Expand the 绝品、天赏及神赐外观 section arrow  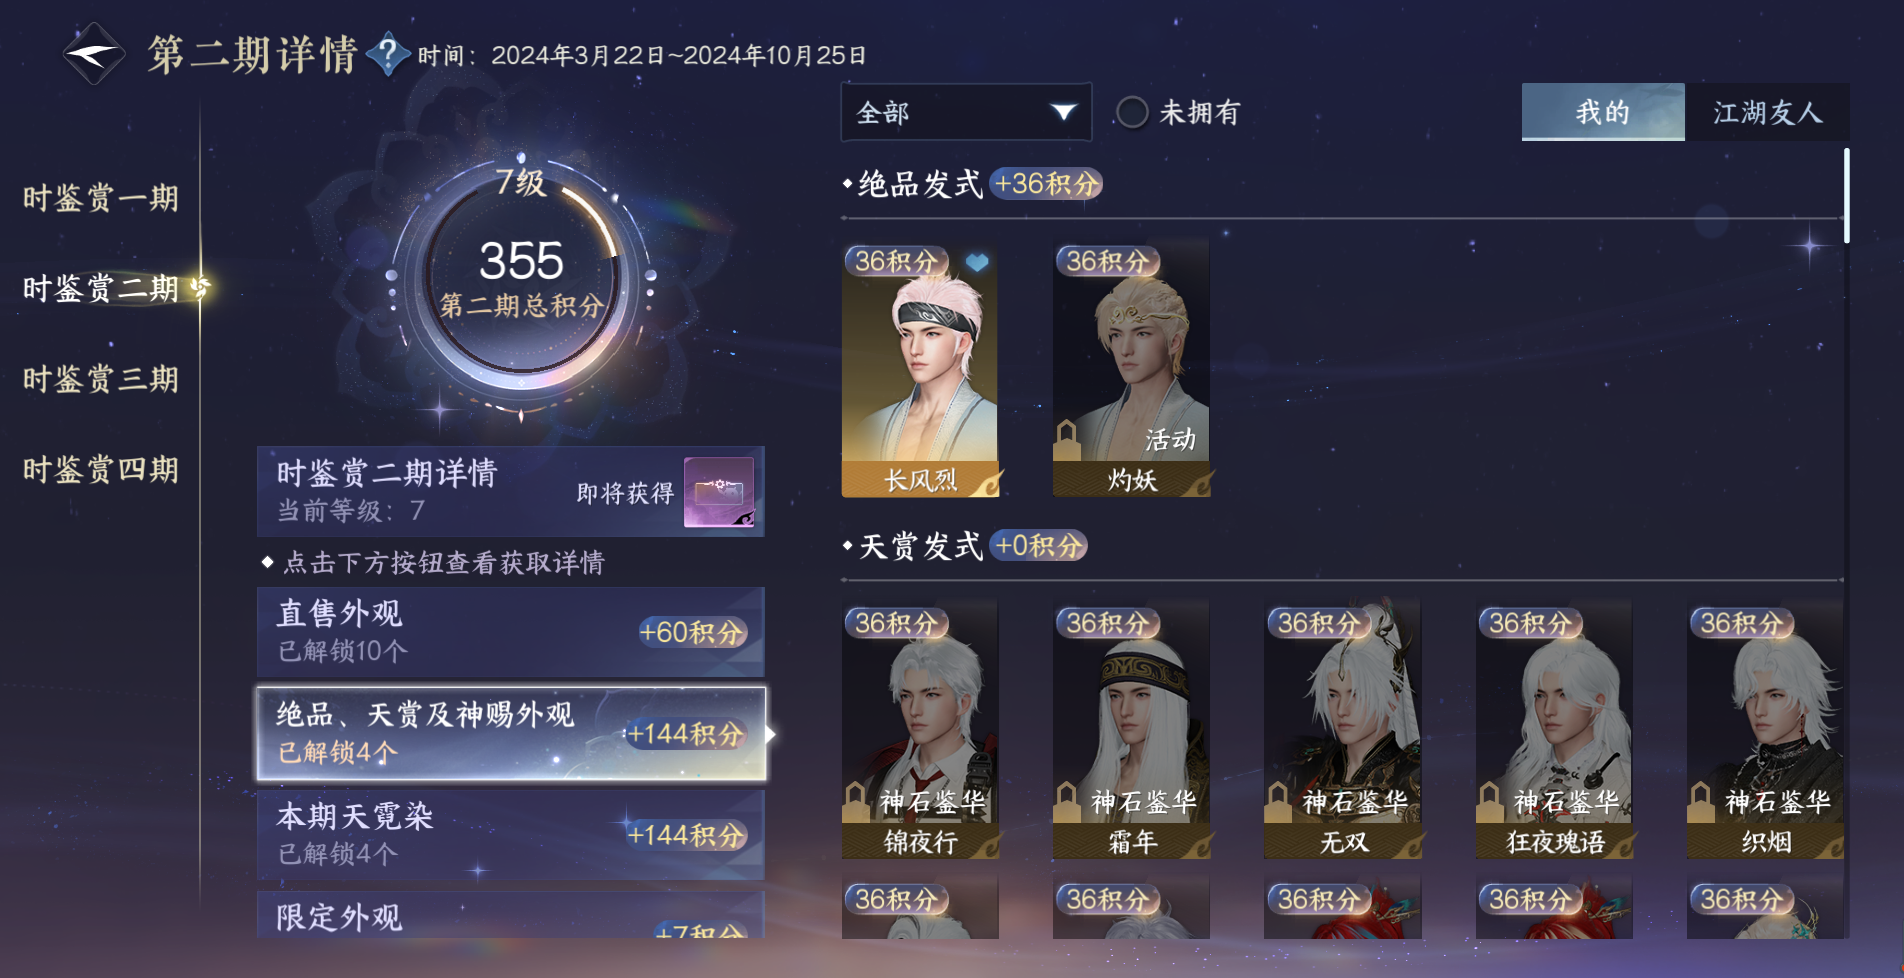[x=770, y=734]
